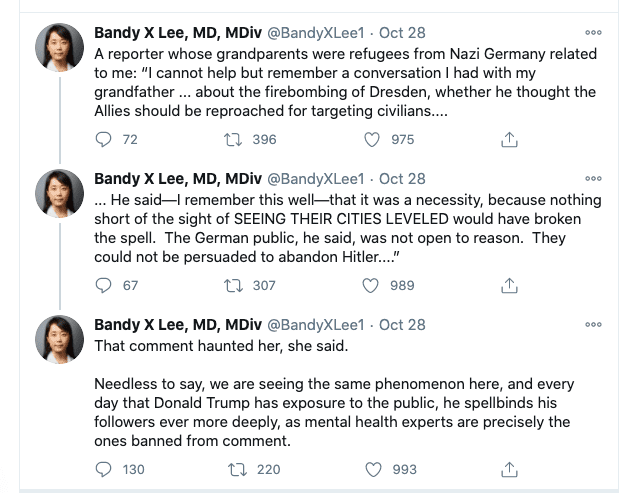Reply to tweet with 130 comments

103,469
